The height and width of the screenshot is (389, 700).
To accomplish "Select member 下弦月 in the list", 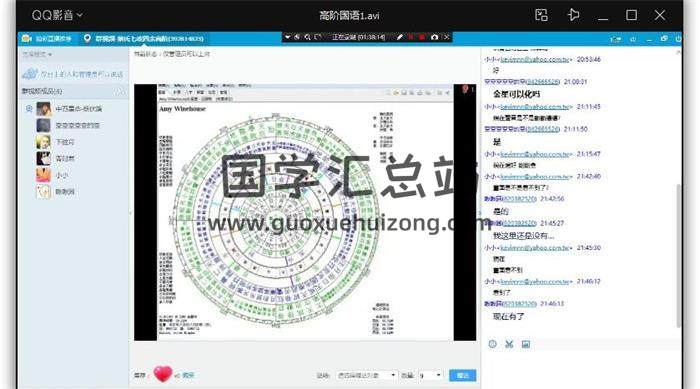I will [x=74, y=142].
